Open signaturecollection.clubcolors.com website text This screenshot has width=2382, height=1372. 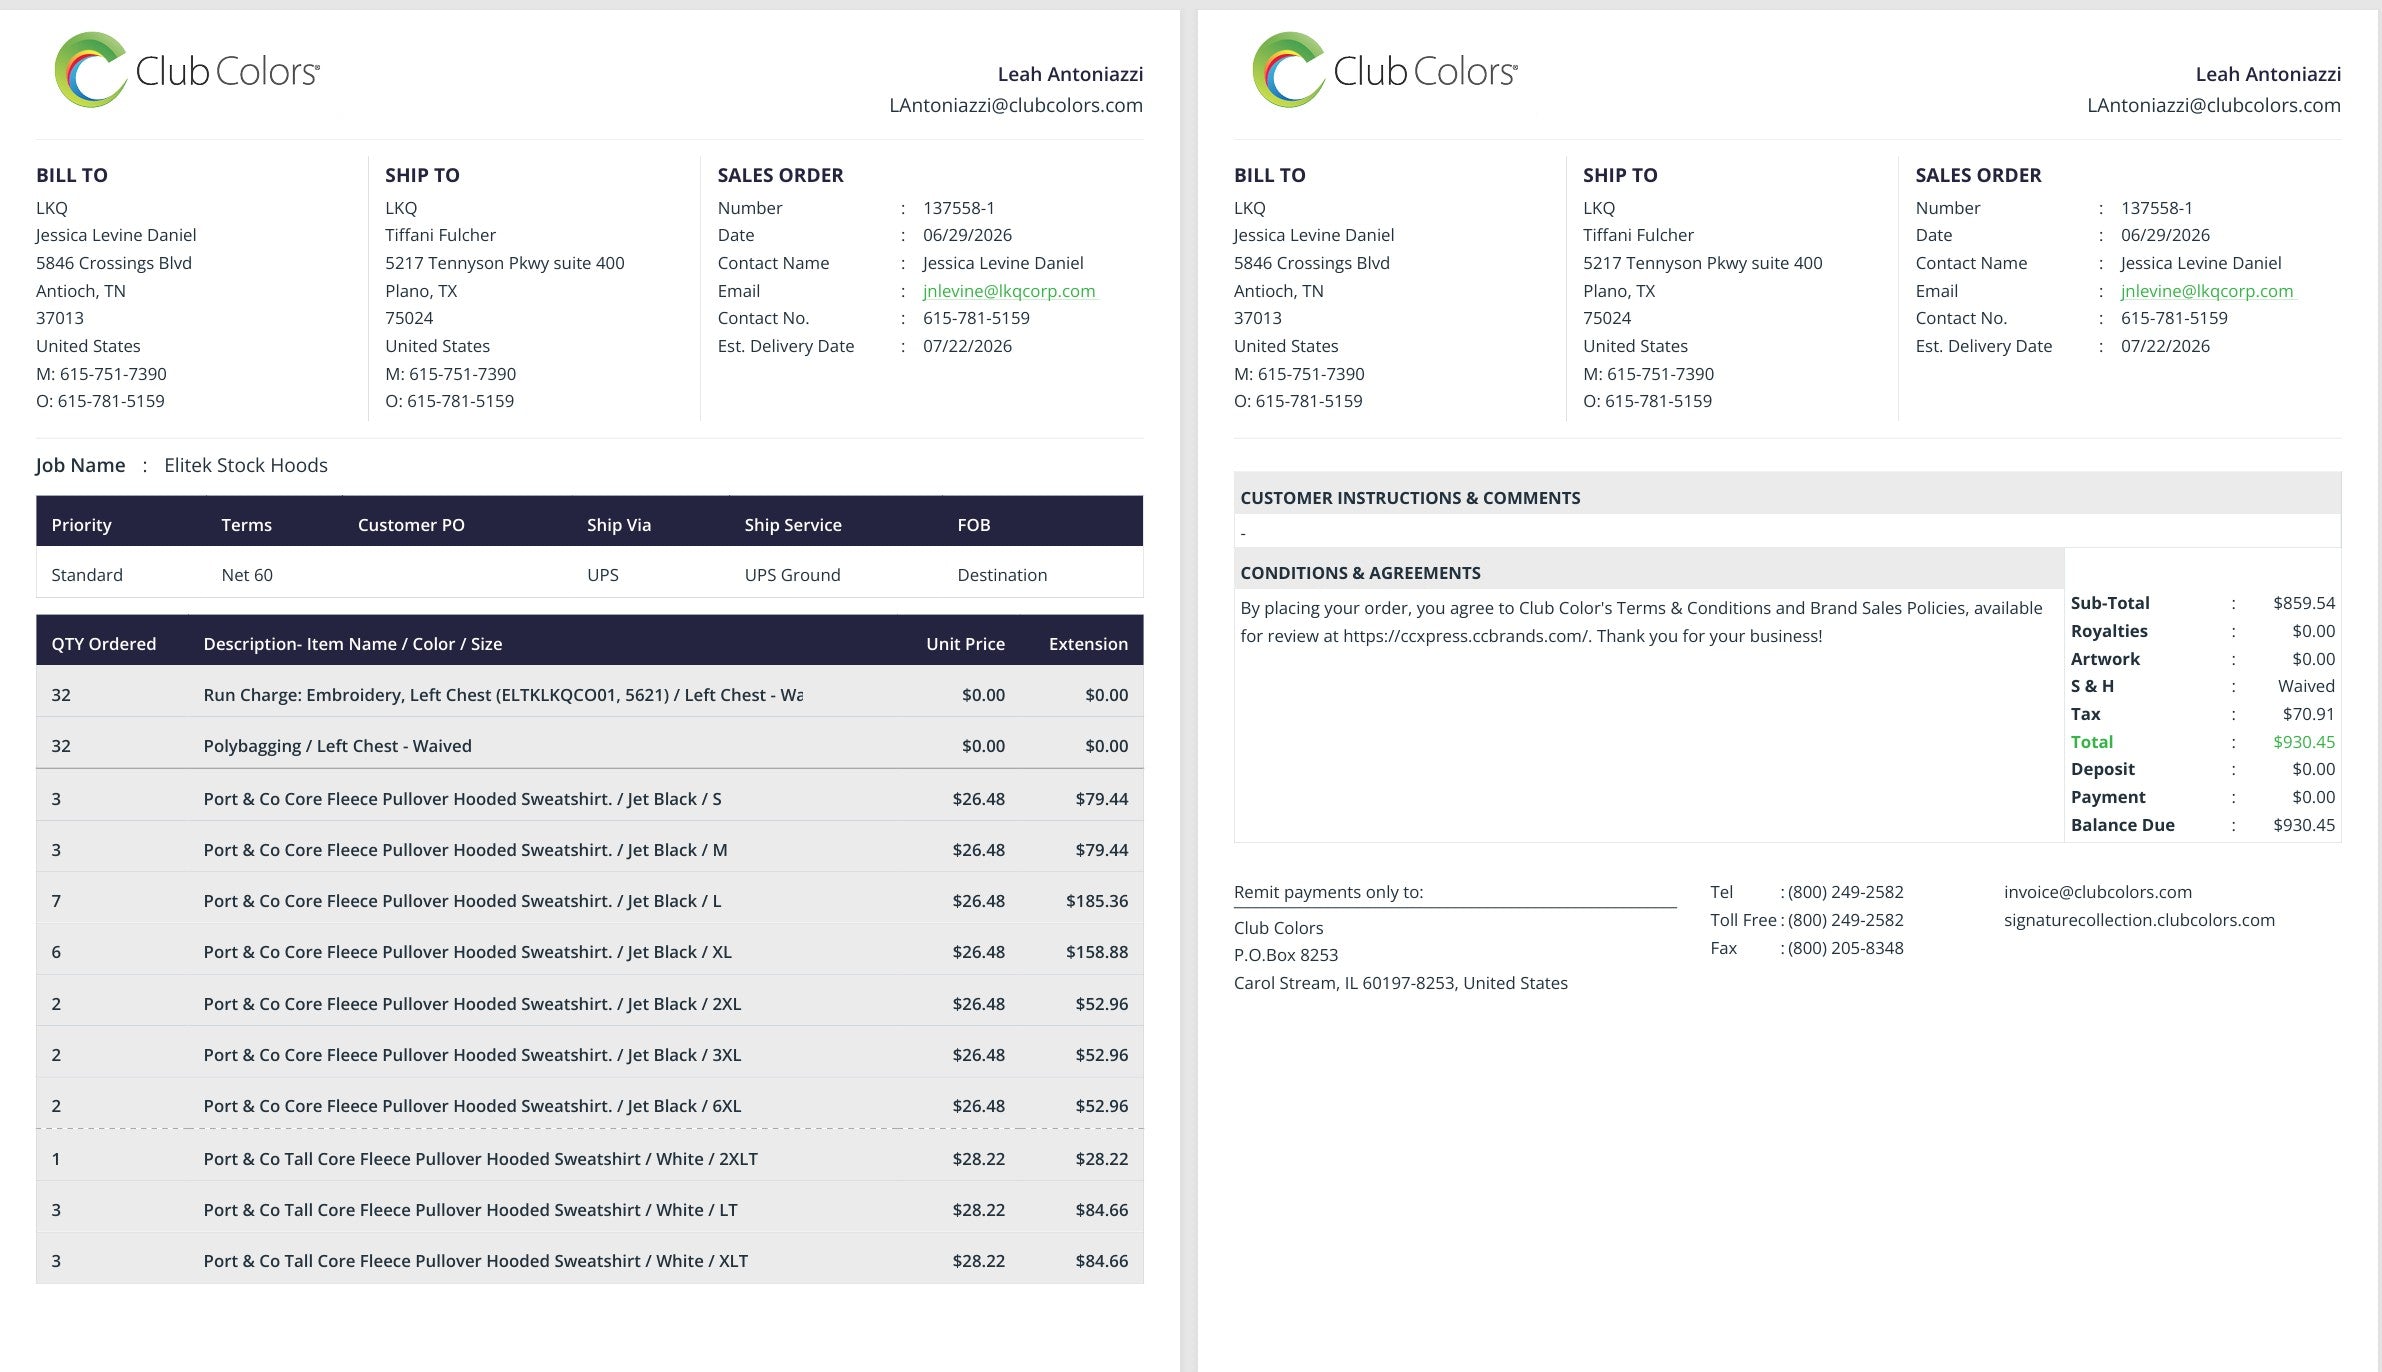pyautogui.click(x=2139, y=920)
